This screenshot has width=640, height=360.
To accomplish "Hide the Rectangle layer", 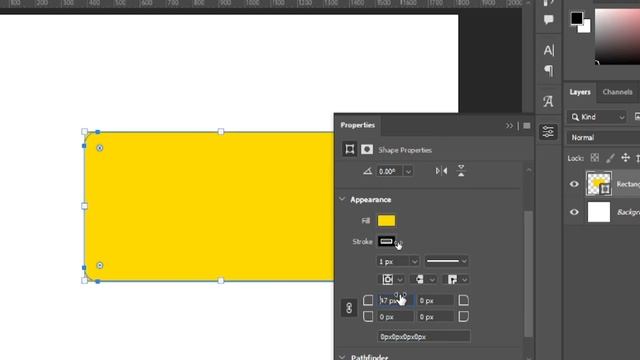I will click(x=574, y=184).
